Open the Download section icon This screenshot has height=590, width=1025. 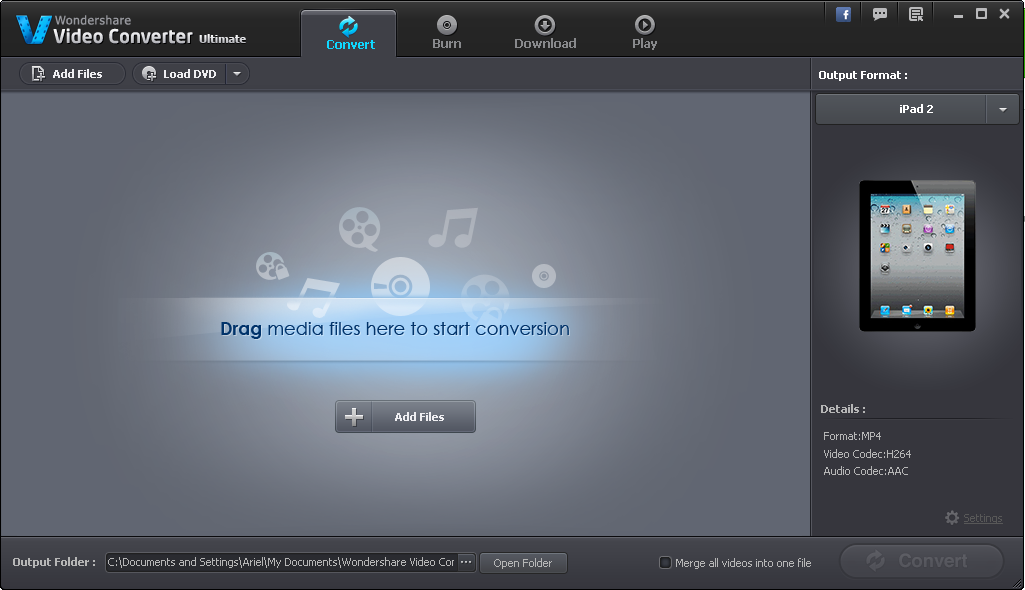pyautogui.click(x=544, y=23)
